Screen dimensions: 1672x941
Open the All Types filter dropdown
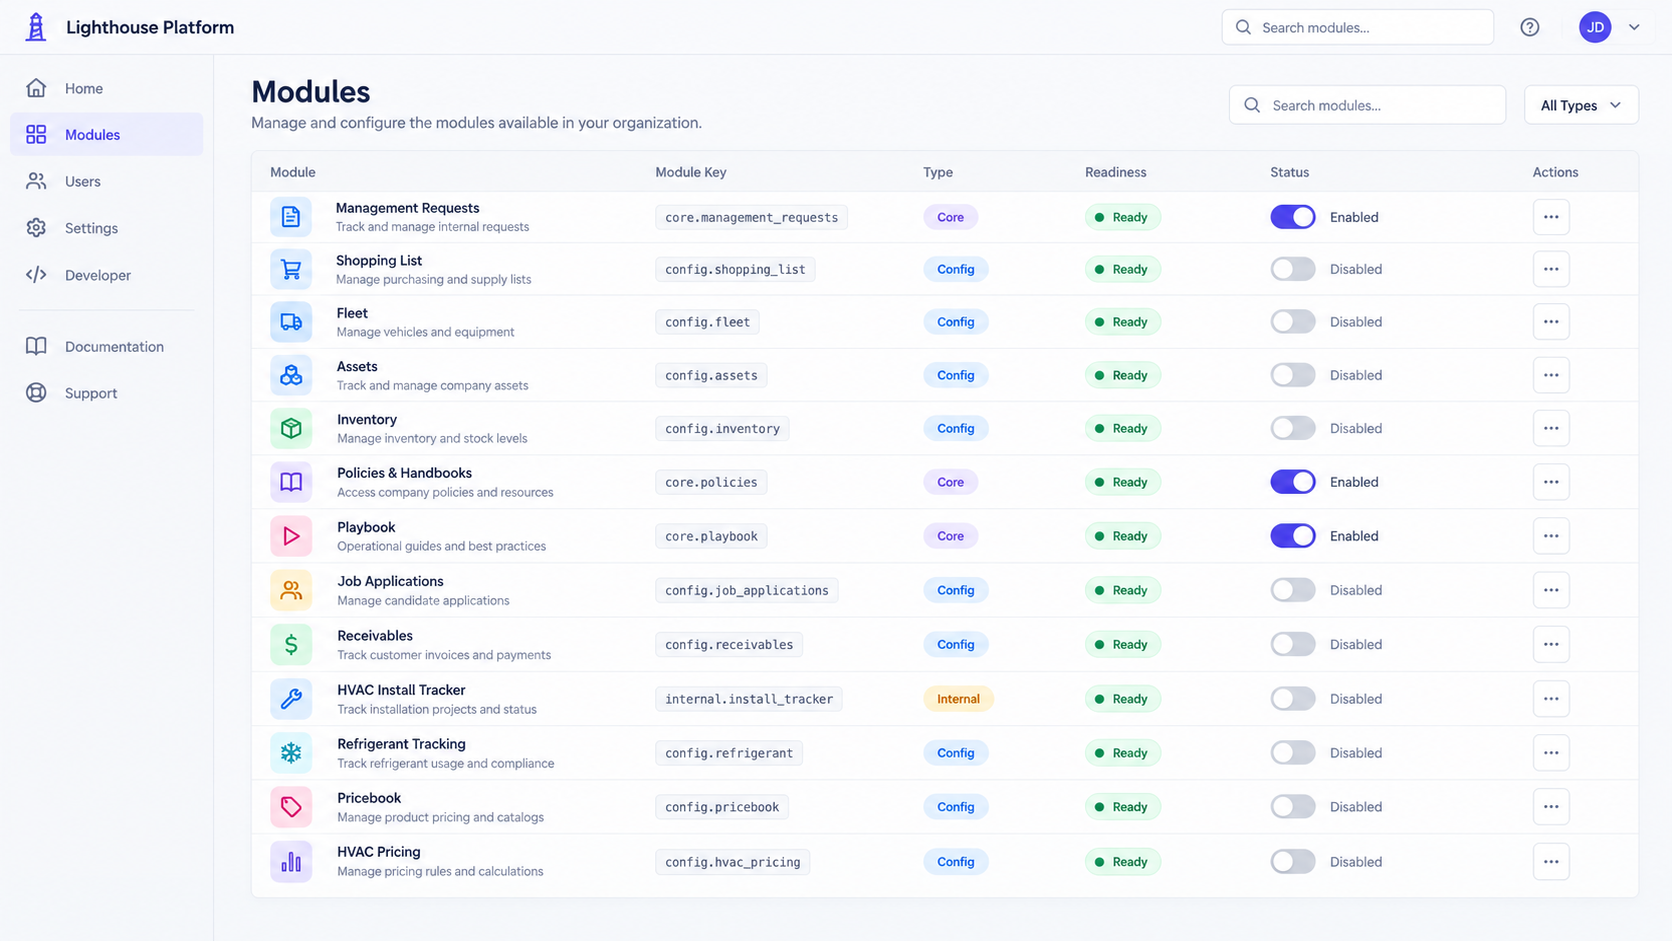[x=1581, y=105]
